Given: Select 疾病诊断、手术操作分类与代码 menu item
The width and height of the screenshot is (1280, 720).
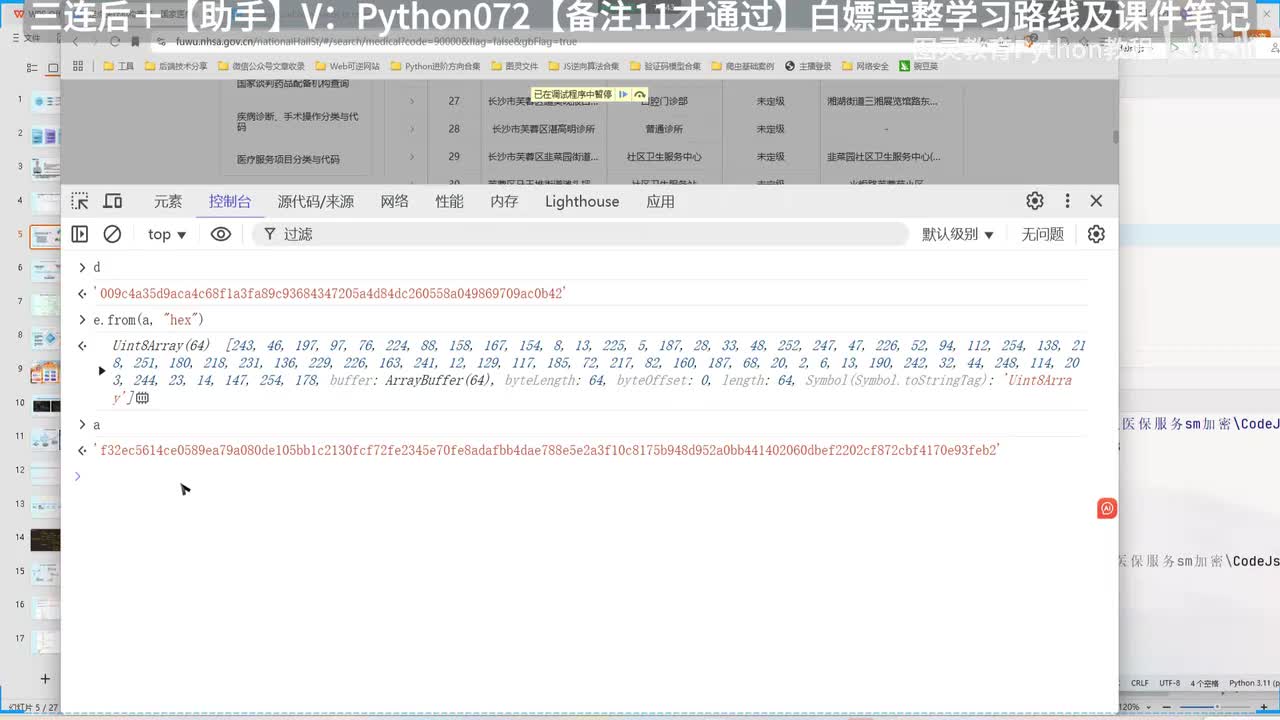Looking at the screenshot, I should (x=297, y=122).
